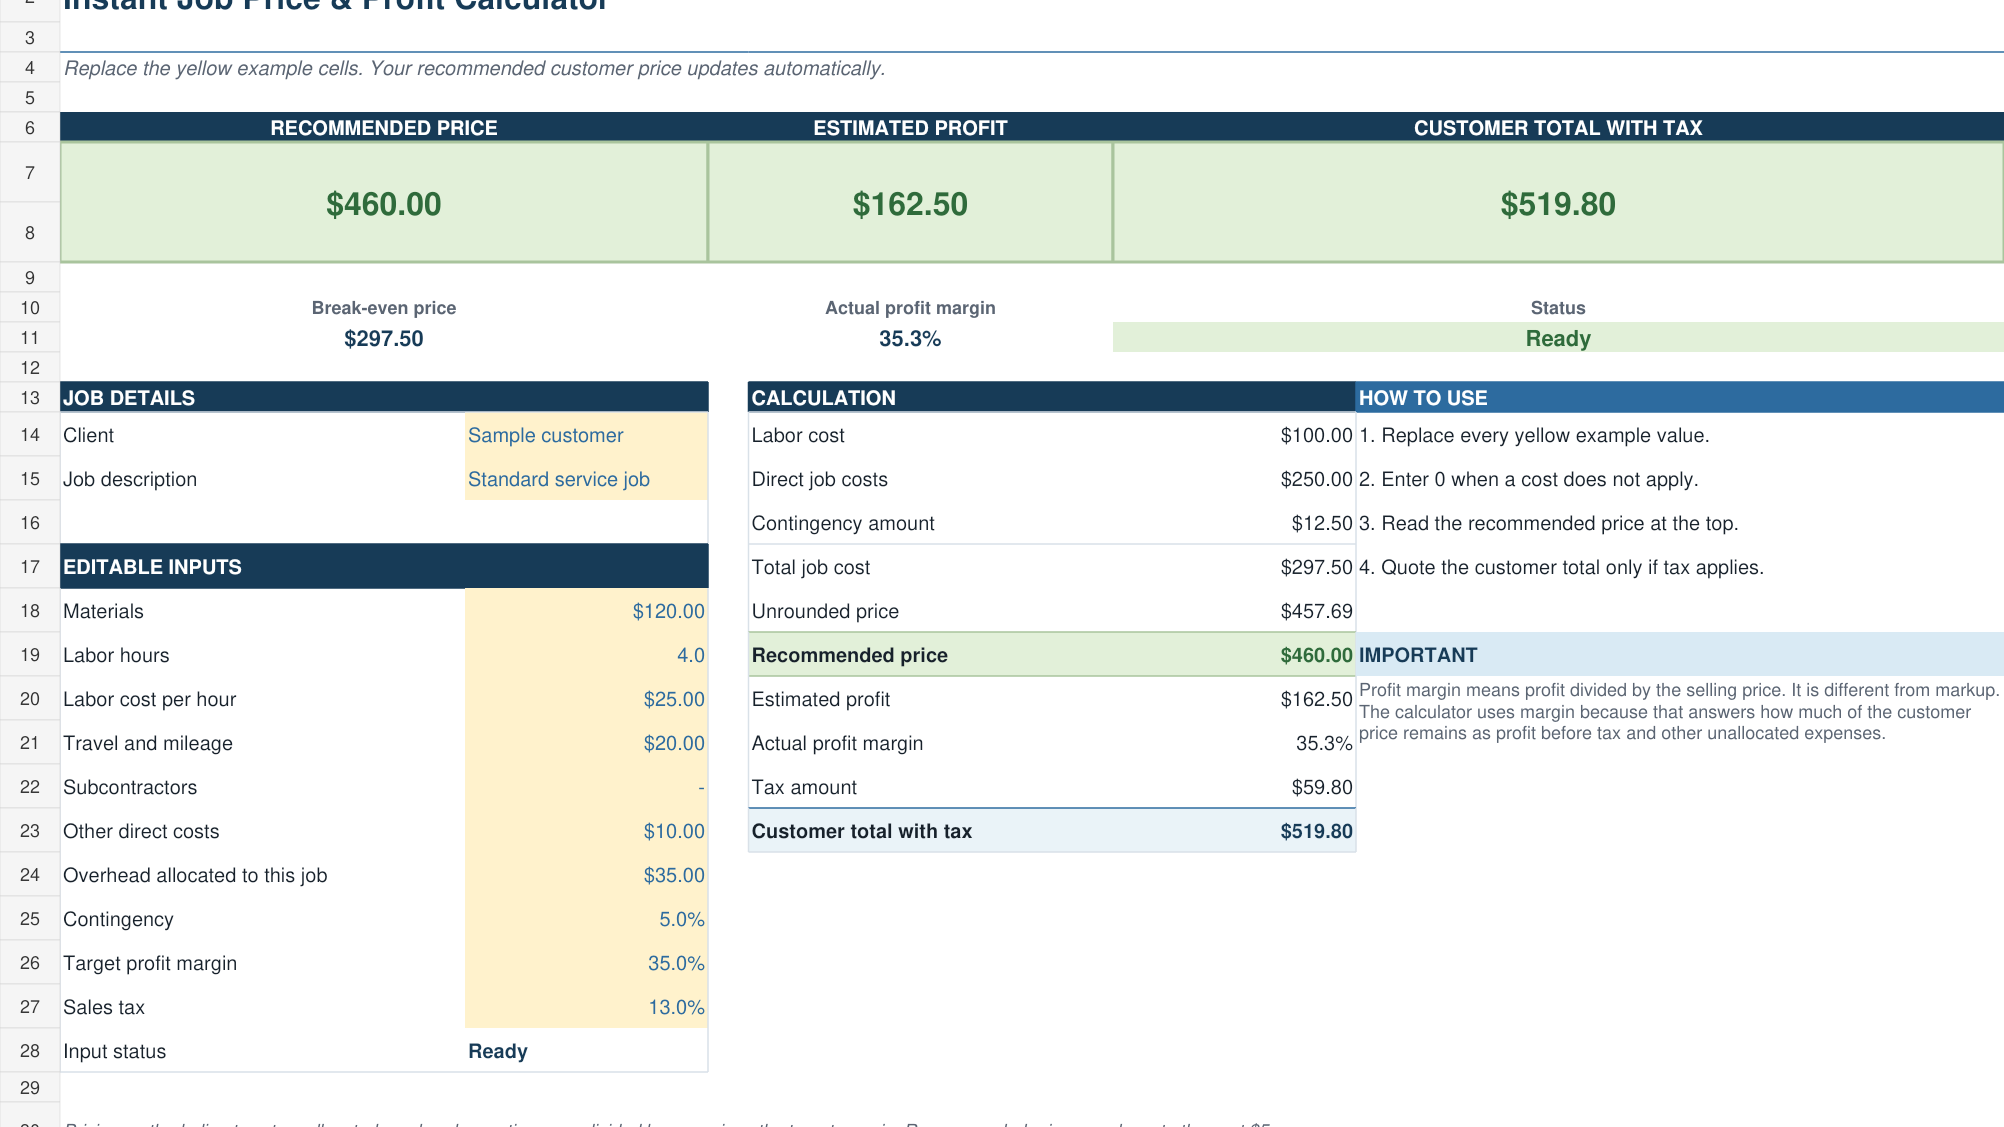Click the profit margin explanation paragraph
2004x1127 pixels.
1679,711
